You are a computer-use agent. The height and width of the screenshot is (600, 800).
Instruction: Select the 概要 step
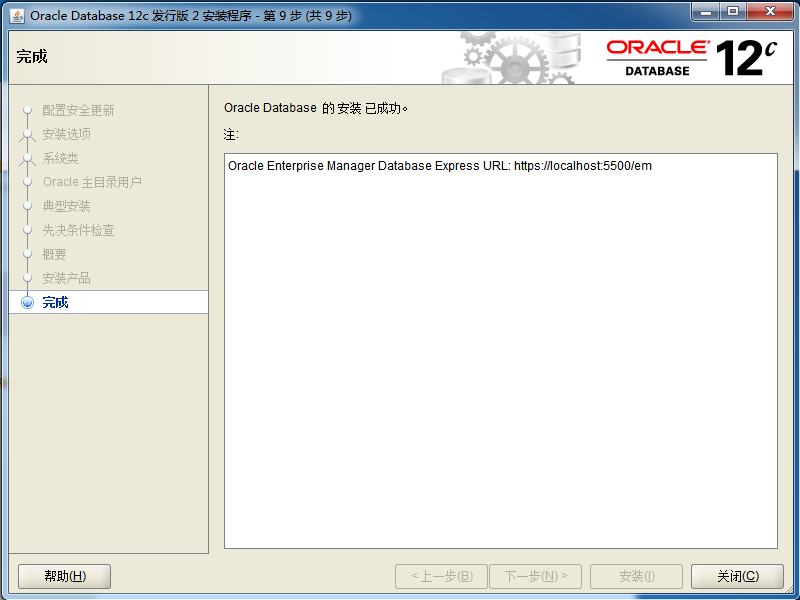click(x=54, y=254)
